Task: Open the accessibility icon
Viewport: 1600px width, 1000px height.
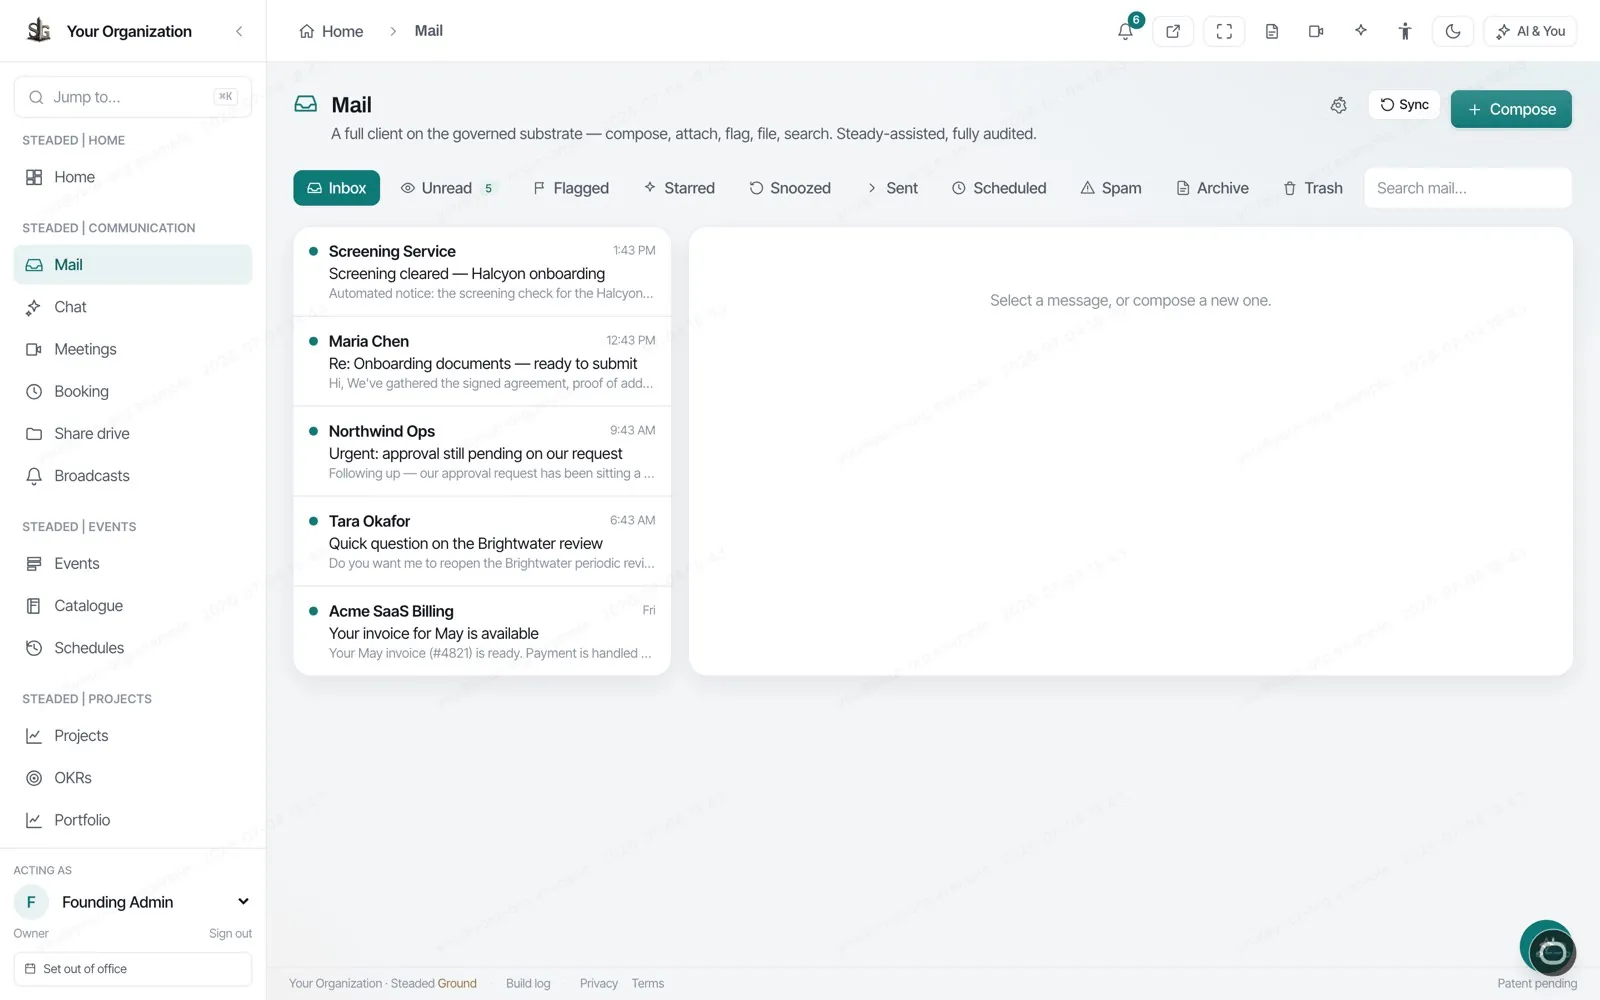Action: tap(1405, 31)
